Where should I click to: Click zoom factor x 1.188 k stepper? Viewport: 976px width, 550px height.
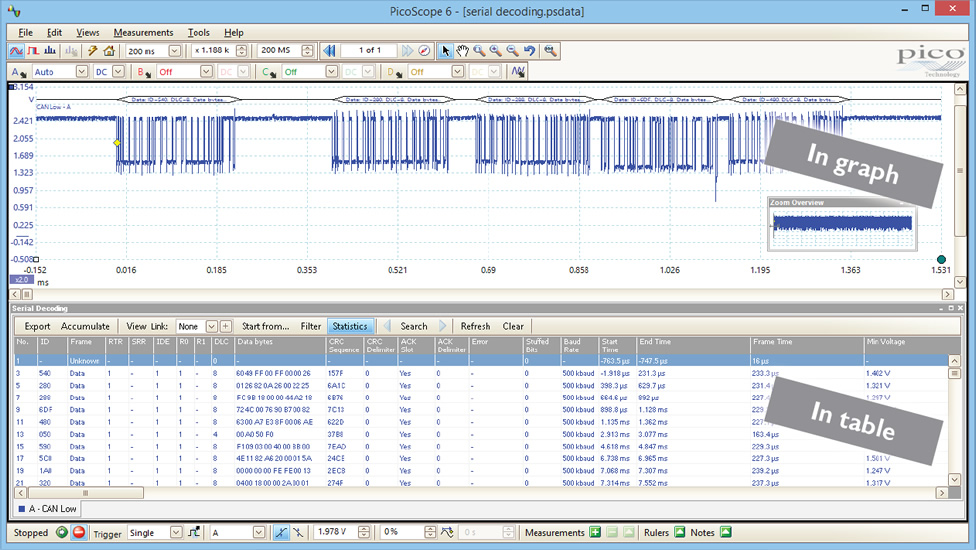242,50
